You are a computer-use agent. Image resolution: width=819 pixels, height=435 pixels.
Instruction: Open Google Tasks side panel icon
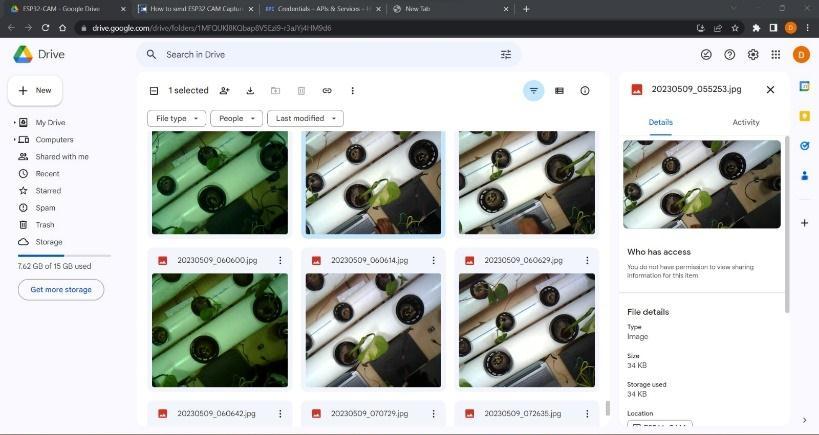[x=804, y=146]
